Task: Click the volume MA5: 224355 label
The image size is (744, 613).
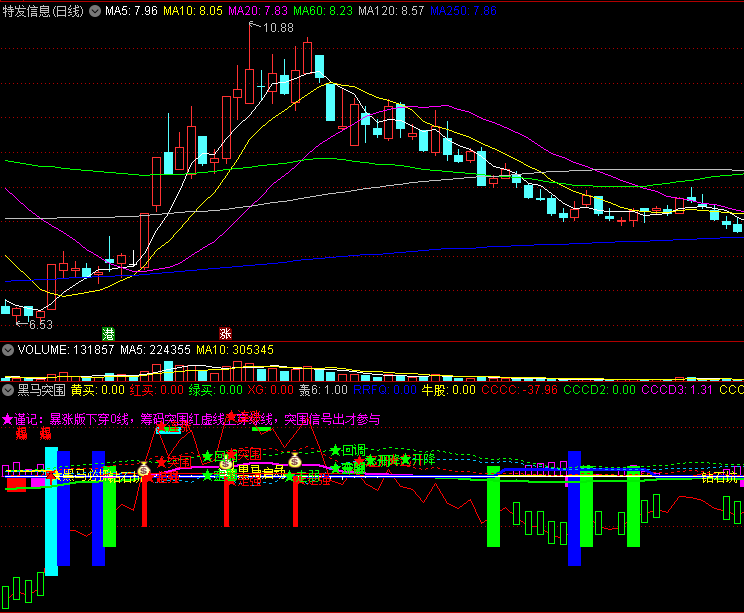Action: pos(155,350)
